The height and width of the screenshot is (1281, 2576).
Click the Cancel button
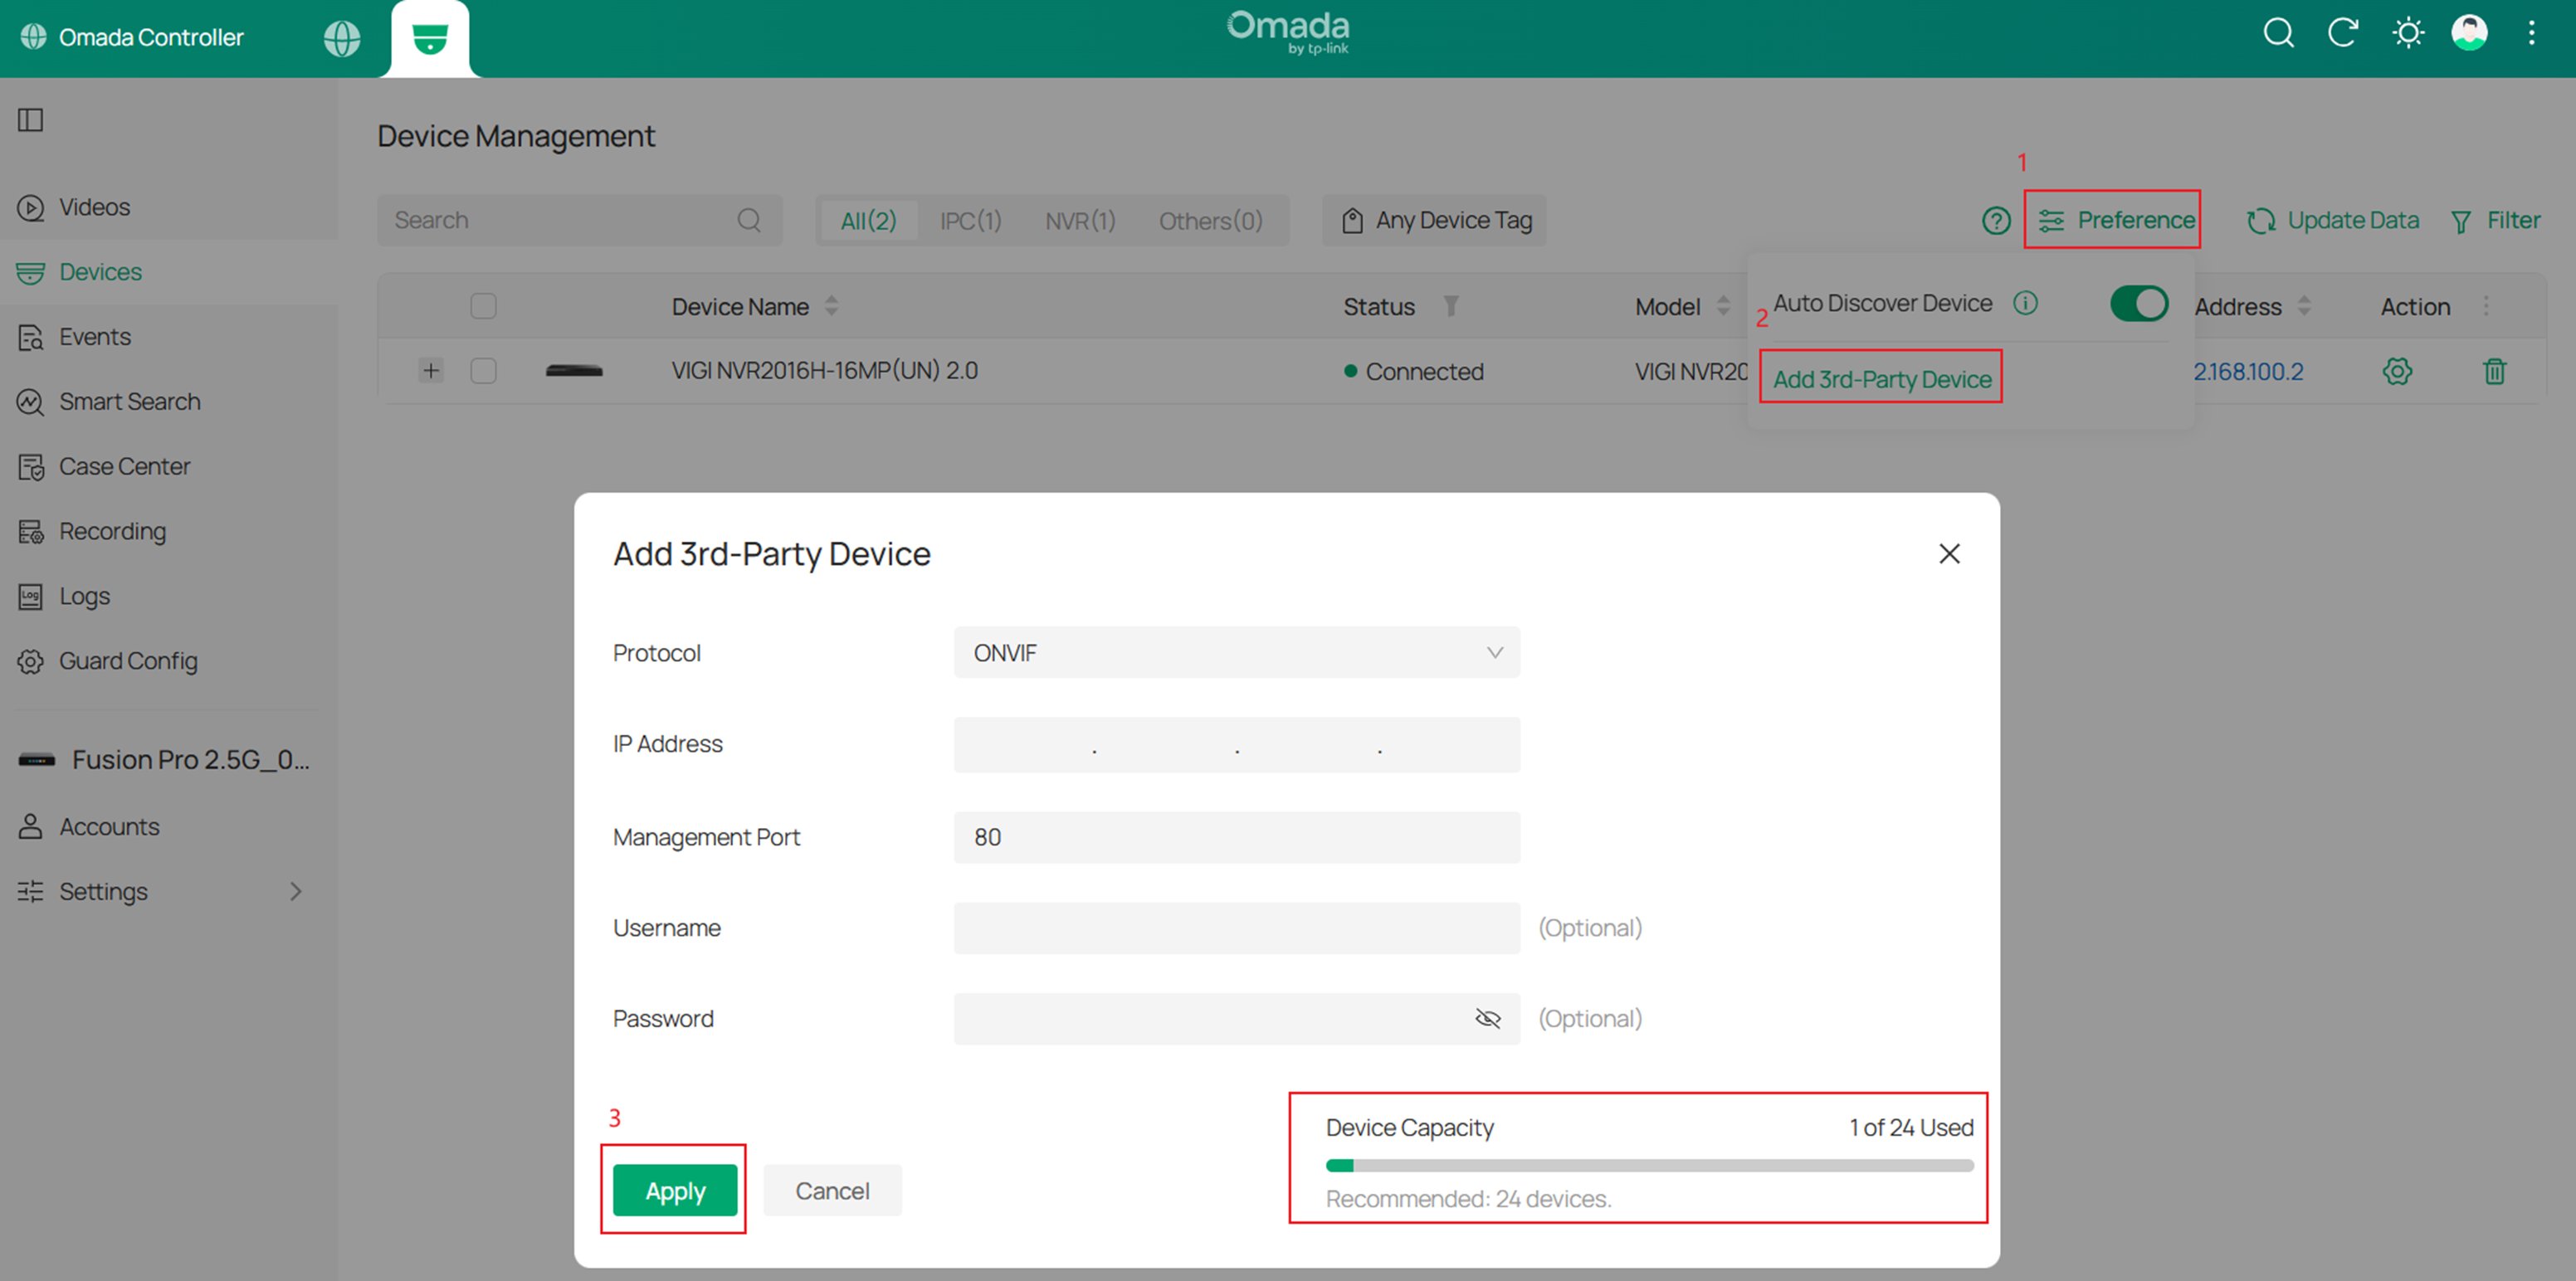pos(832,1190)
